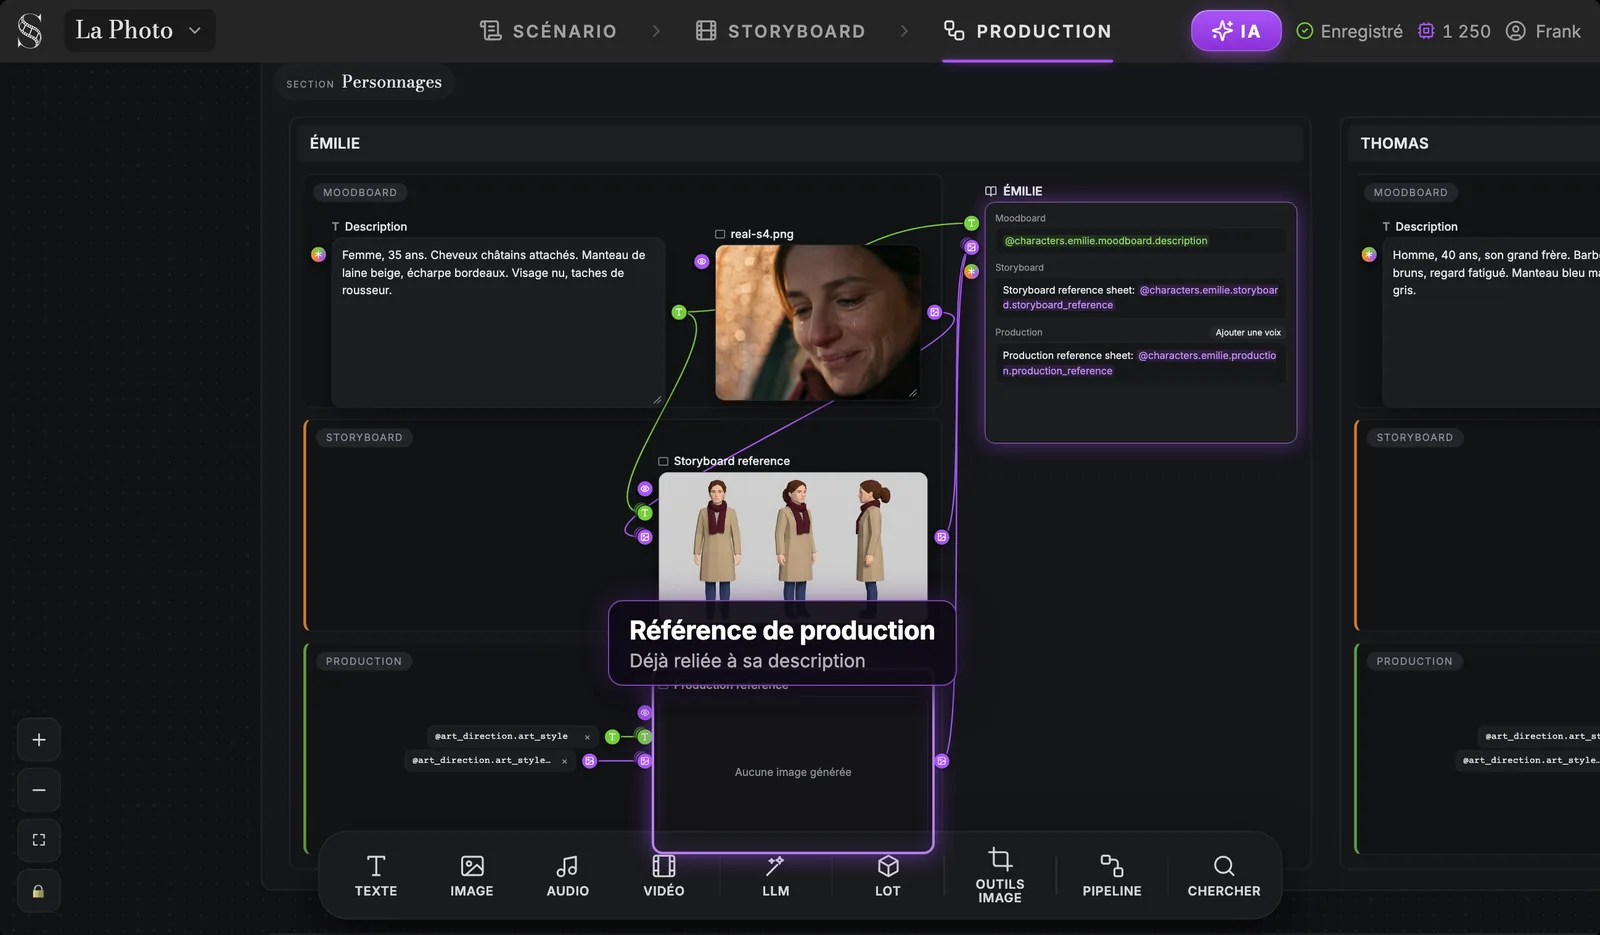Select the Personnages section label
1600x935 pixels.
click(x=364, y=82)
